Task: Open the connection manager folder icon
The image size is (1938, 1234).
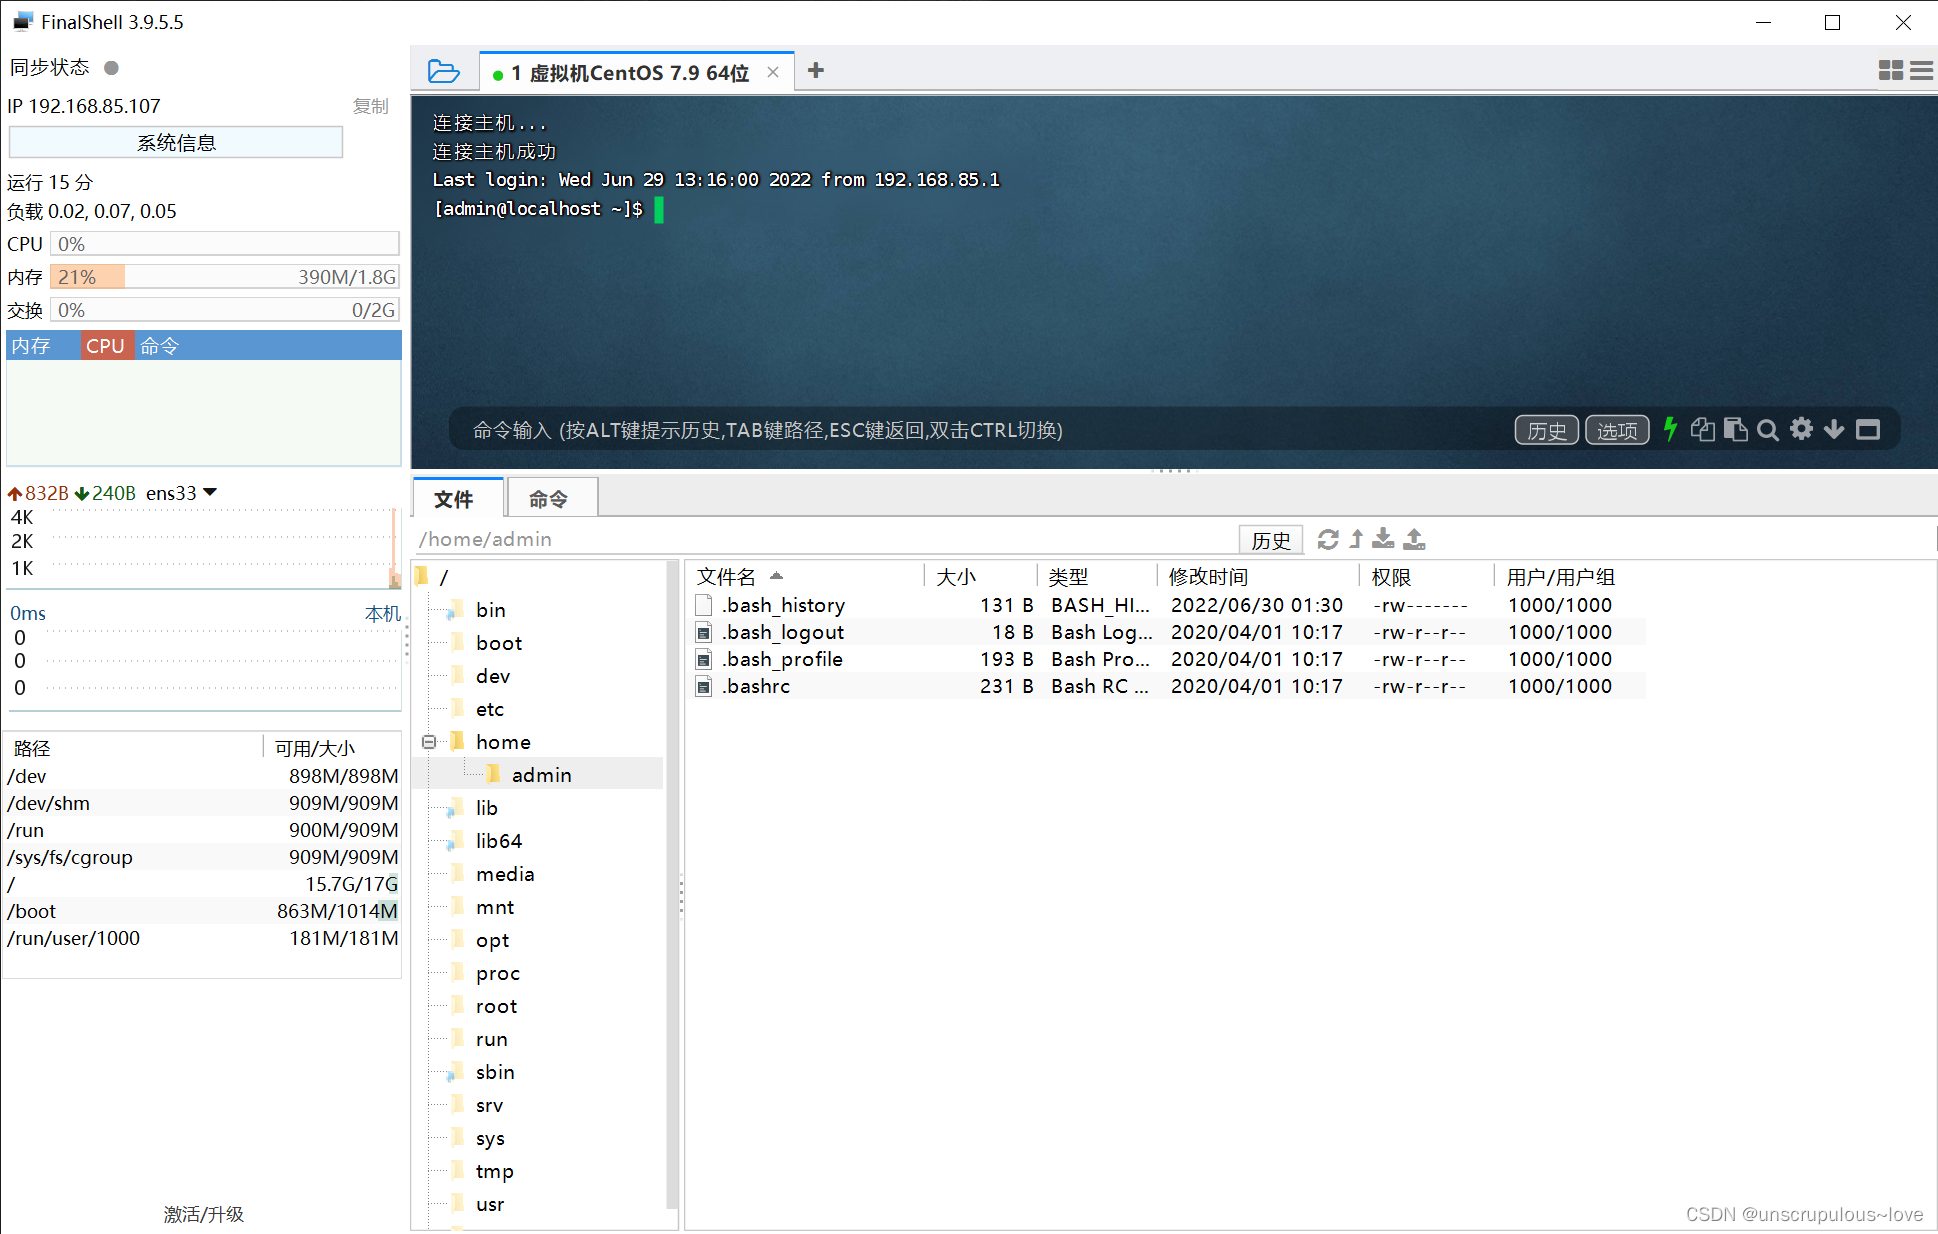Action: [x=443, y=71]
